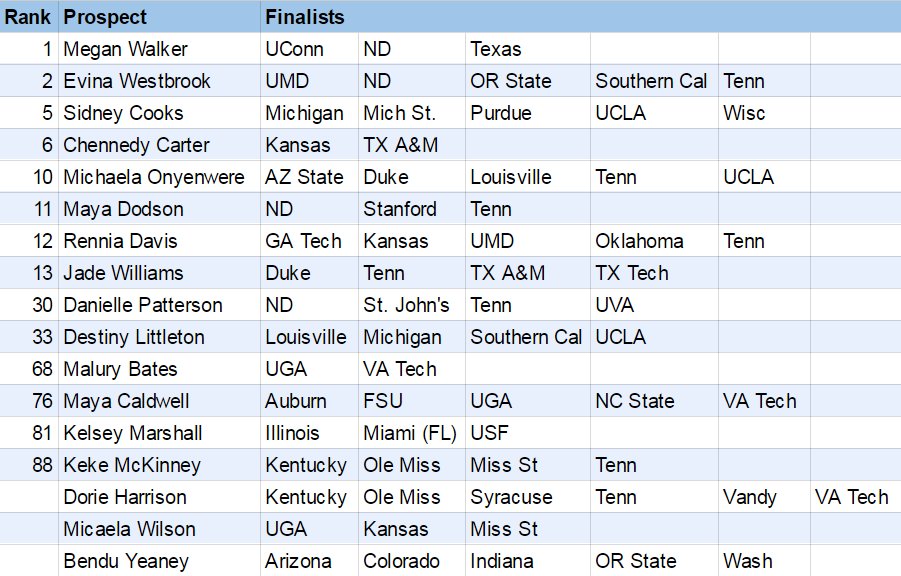Click the TX Tech cell

[654, 273]
